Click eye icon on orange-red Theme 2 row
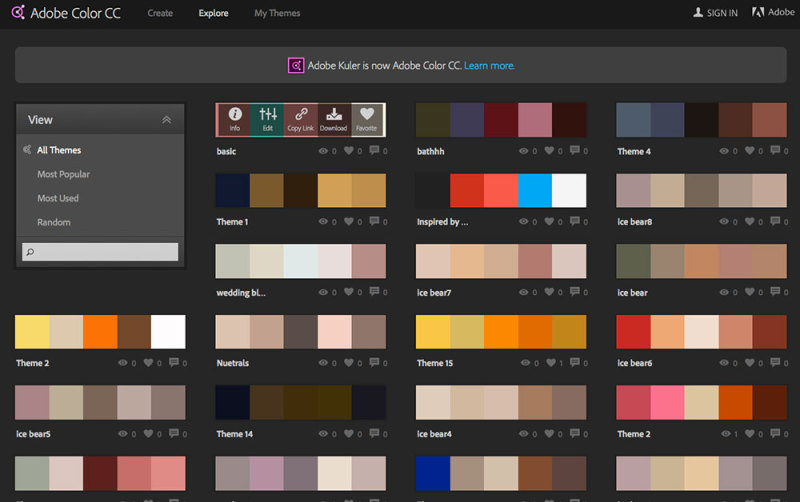This screenshot has height=502, width=800. (x=726, y=434)
